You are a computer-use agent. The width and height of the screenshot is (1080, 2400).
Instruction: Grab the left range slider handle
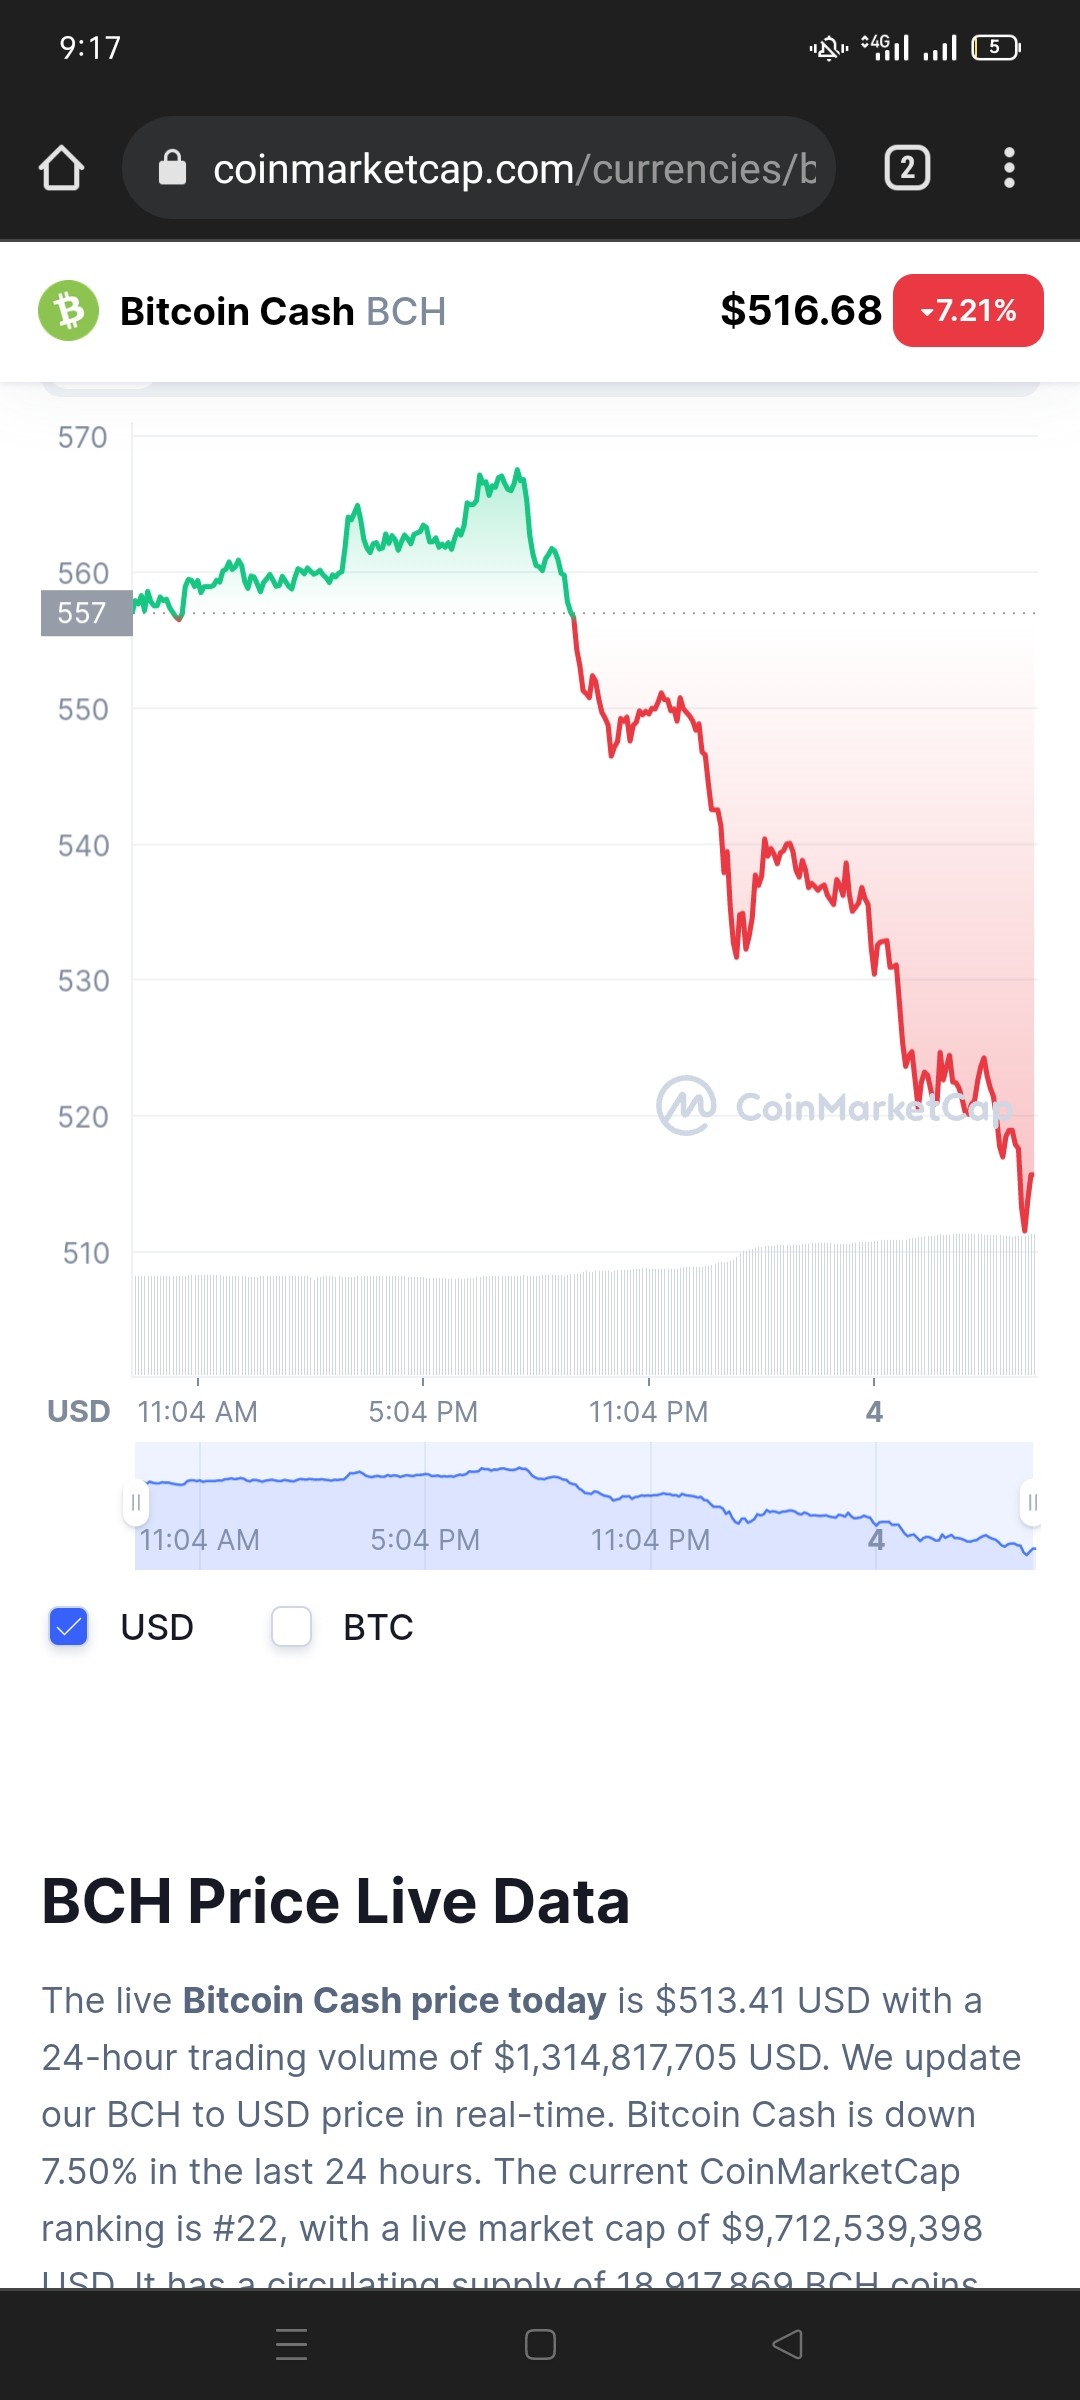[x=136, y=1503]
